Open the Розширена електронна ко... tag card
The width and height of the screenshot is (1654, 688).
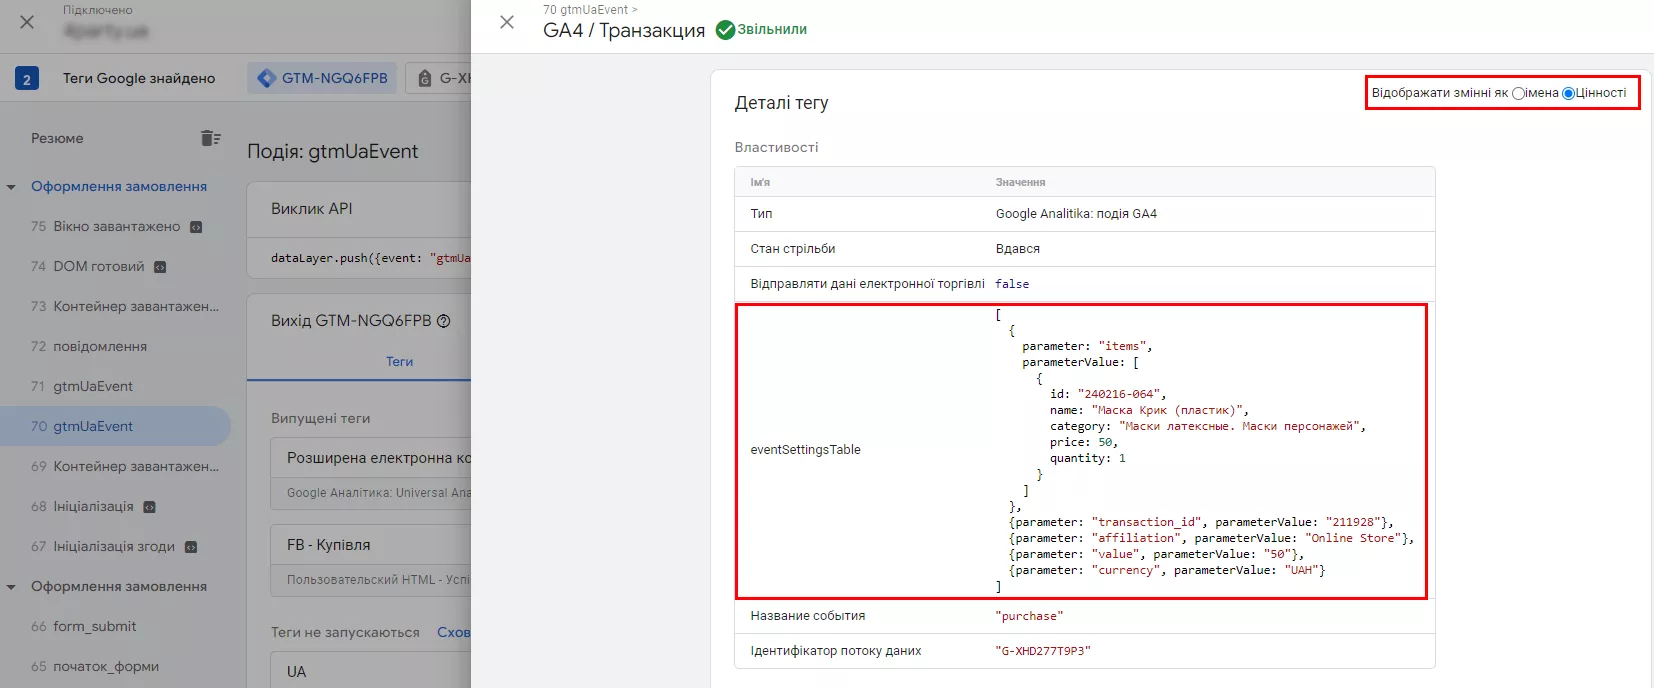[371, 474]
